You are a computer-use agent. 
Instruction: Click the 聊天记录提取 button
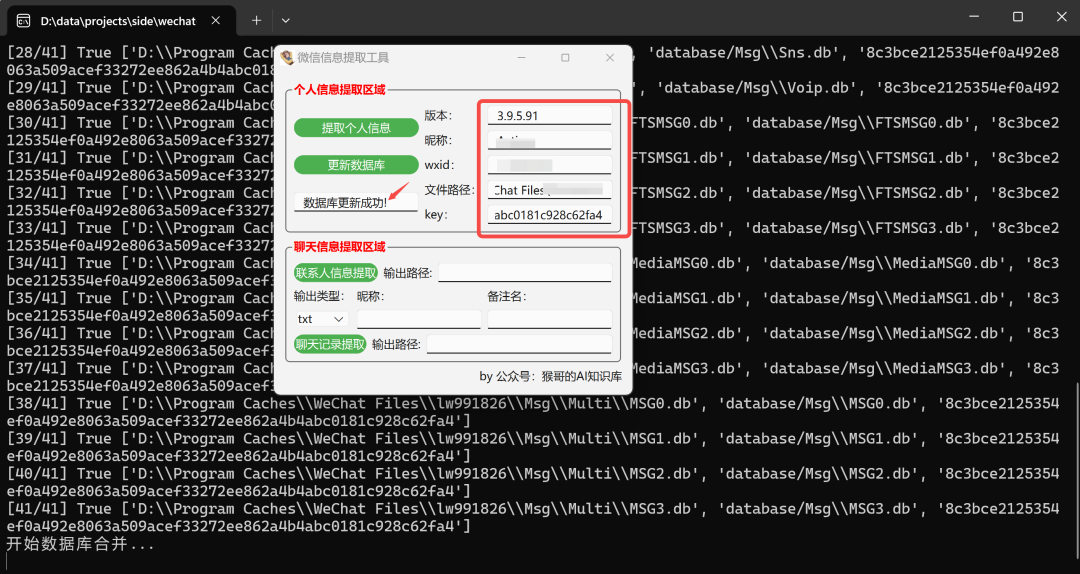click(x=330, y=344)
